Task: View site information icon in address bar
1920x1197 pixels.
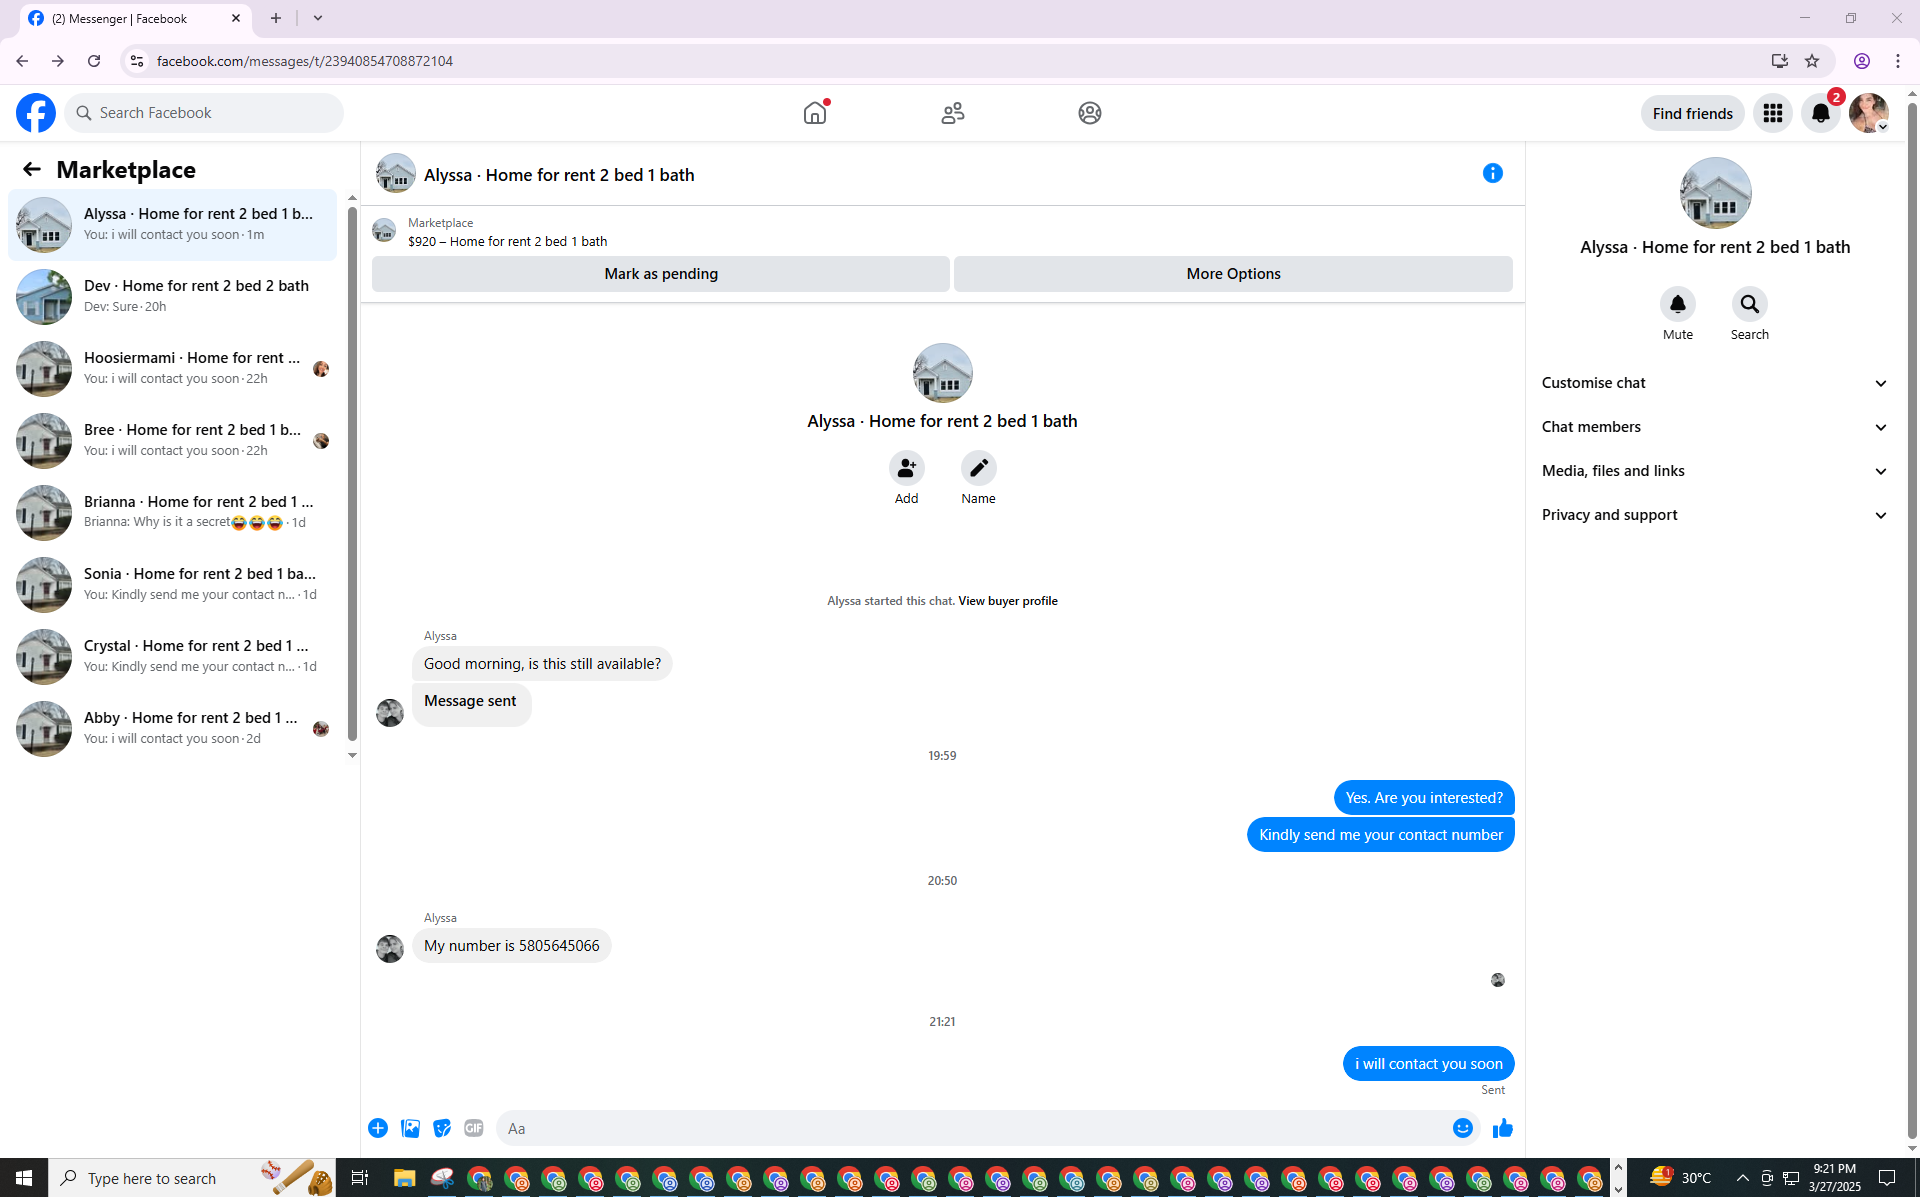Action: (x=137, y=61)
